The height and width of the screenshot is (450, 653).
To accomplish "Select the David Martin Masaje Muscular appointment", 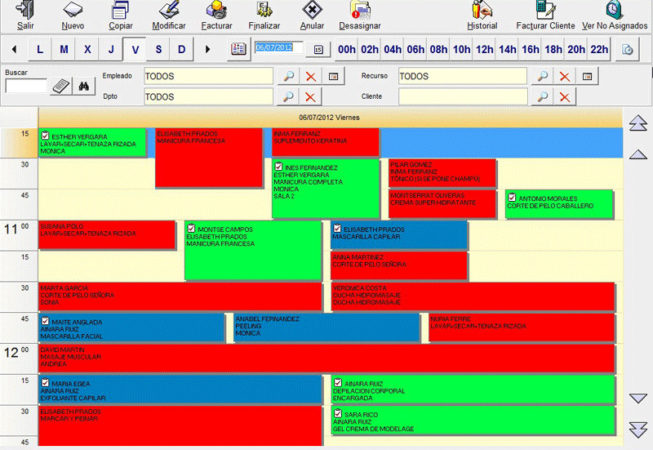I will click(x=327, y=358).
